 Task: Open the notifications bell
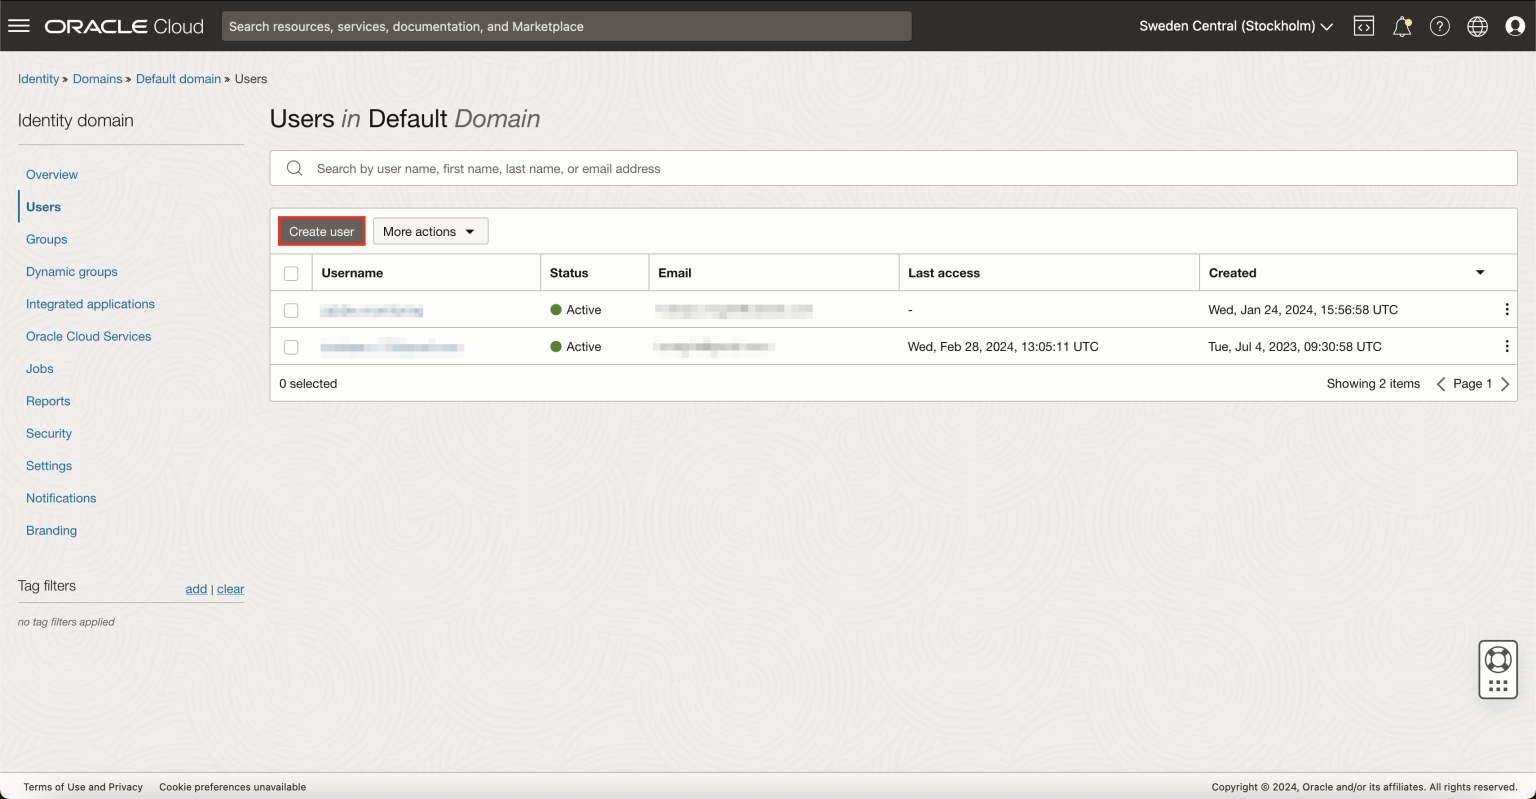(x=1401, y=26)
